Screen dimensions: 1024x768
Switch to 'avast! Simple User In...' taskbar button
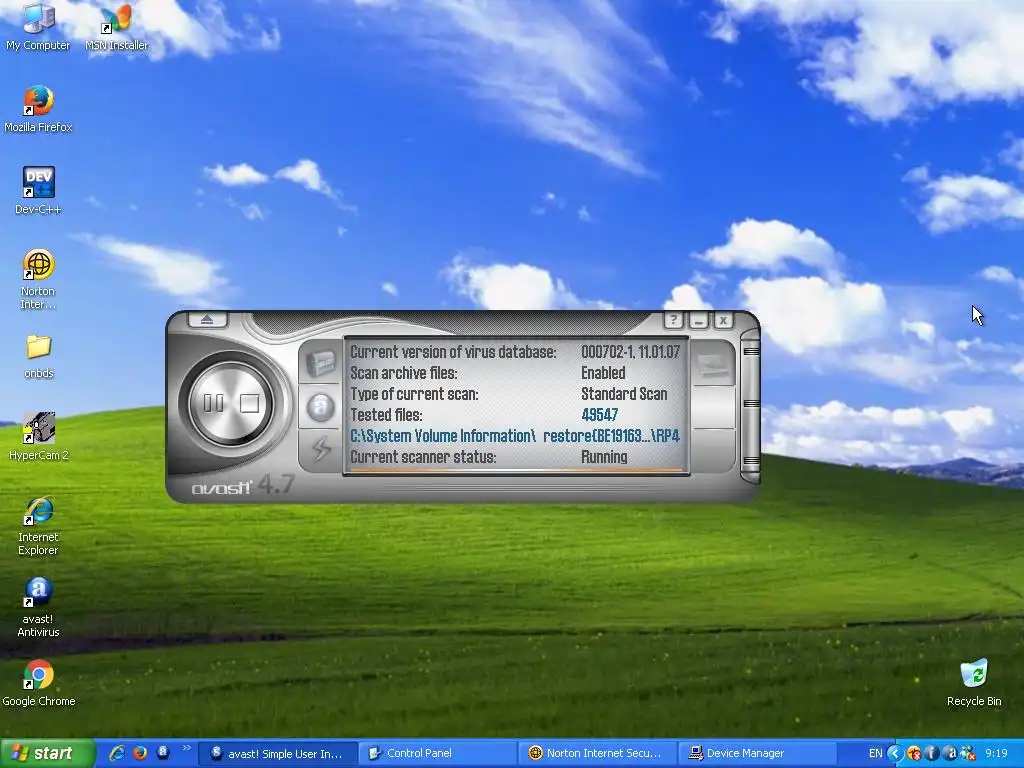pyautogui.click(x=277, y=754)
